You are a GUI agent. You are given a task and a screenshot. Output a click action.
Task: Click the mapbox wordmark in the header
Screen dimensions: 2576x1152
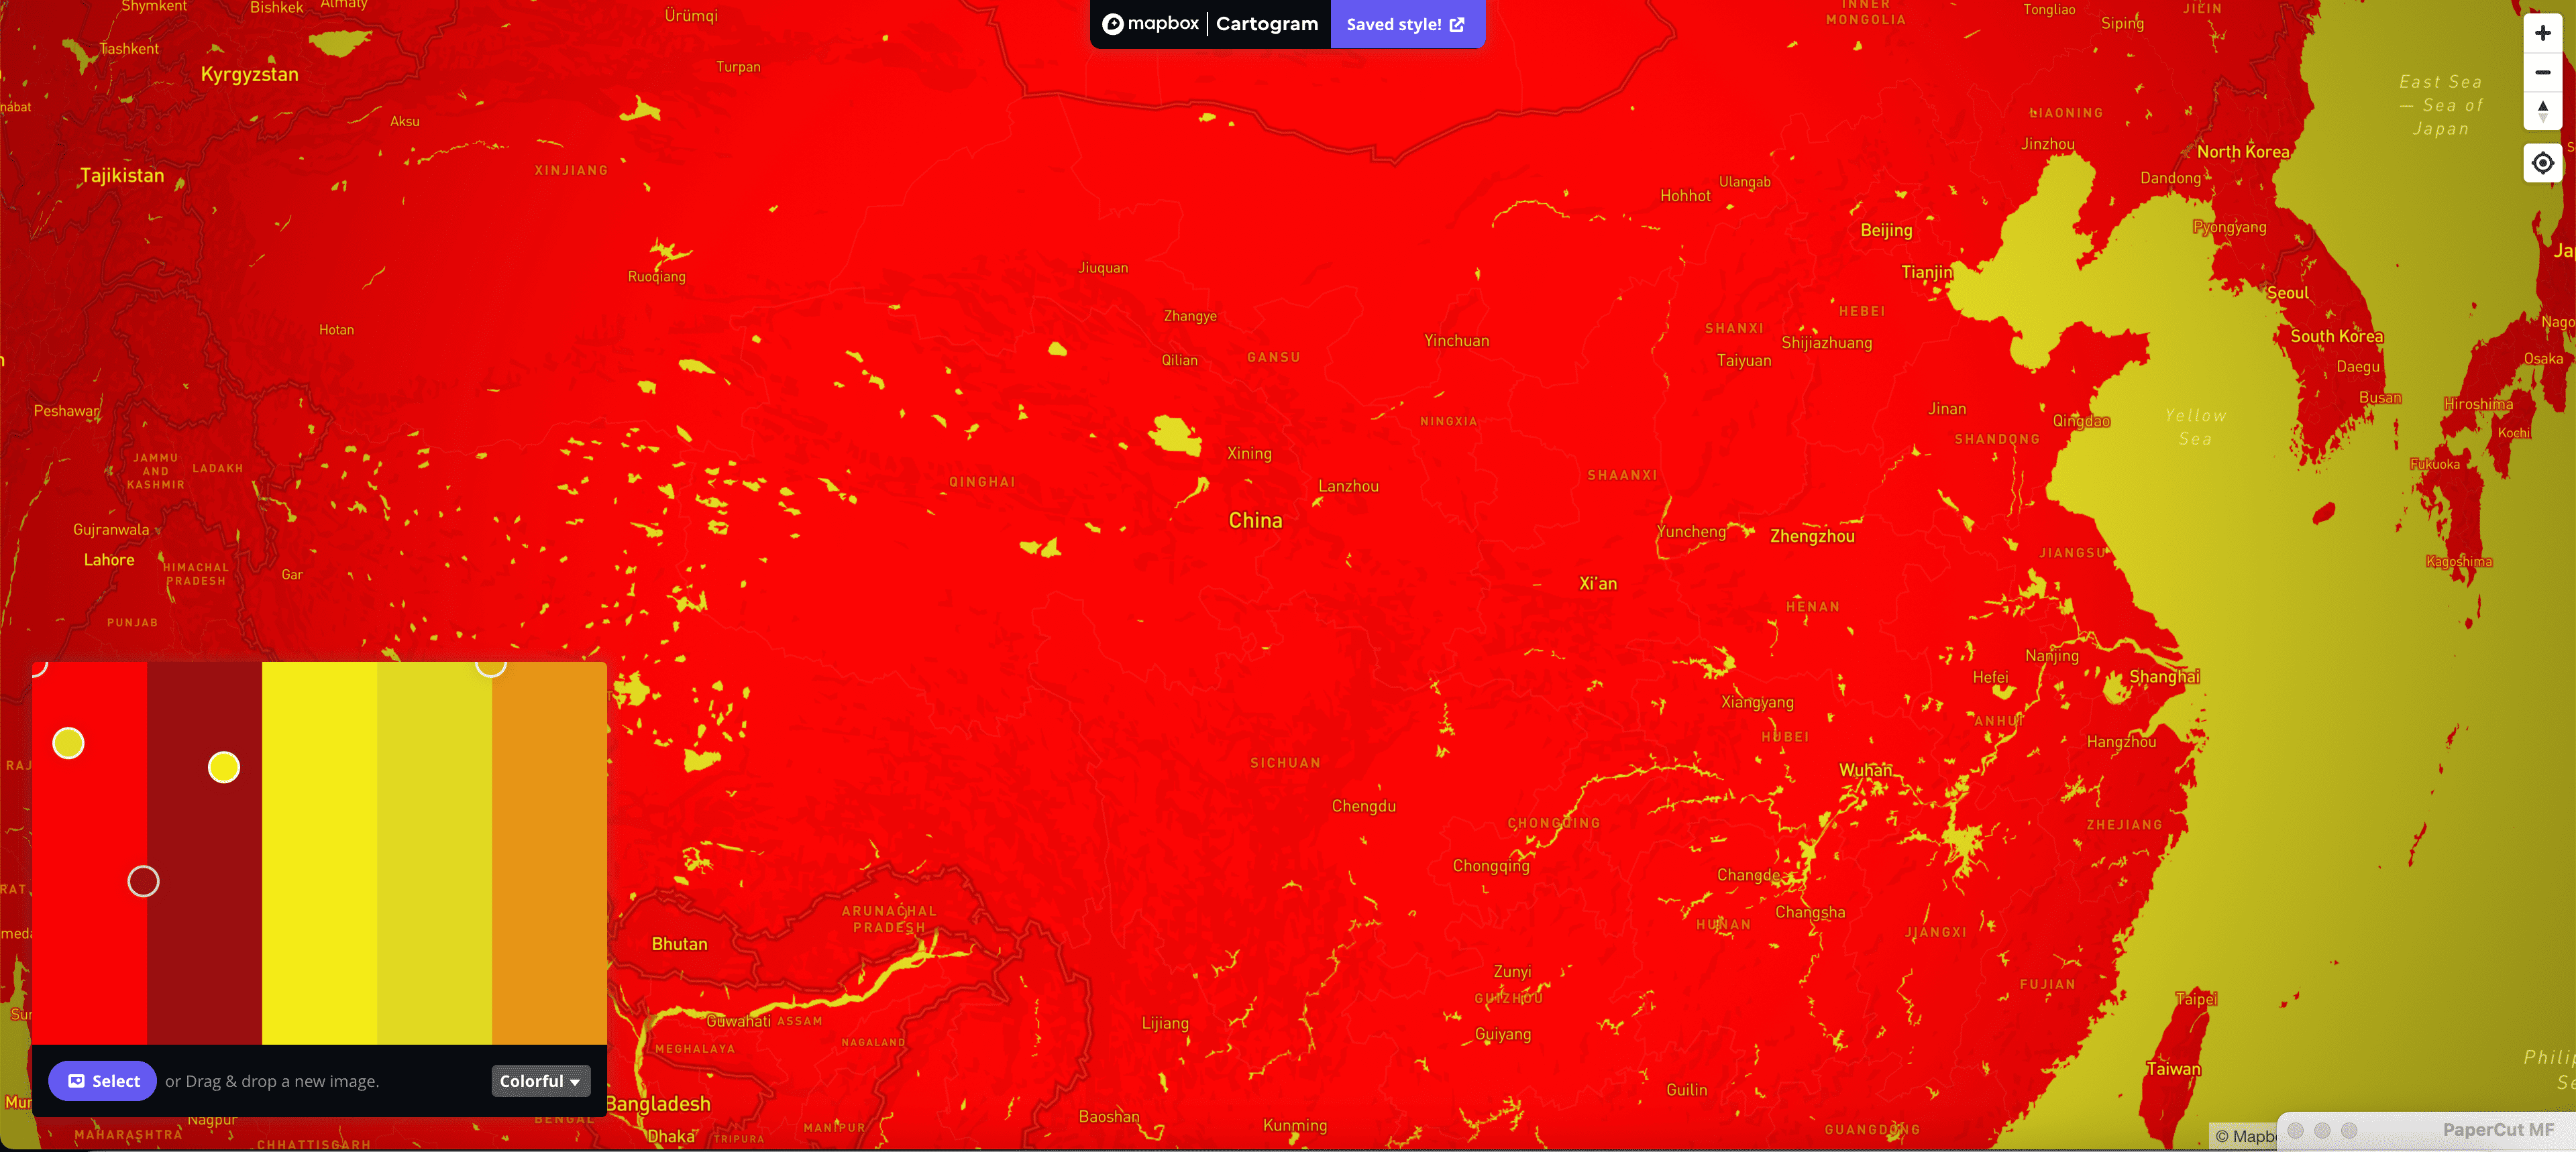[x=1162, y=23]
